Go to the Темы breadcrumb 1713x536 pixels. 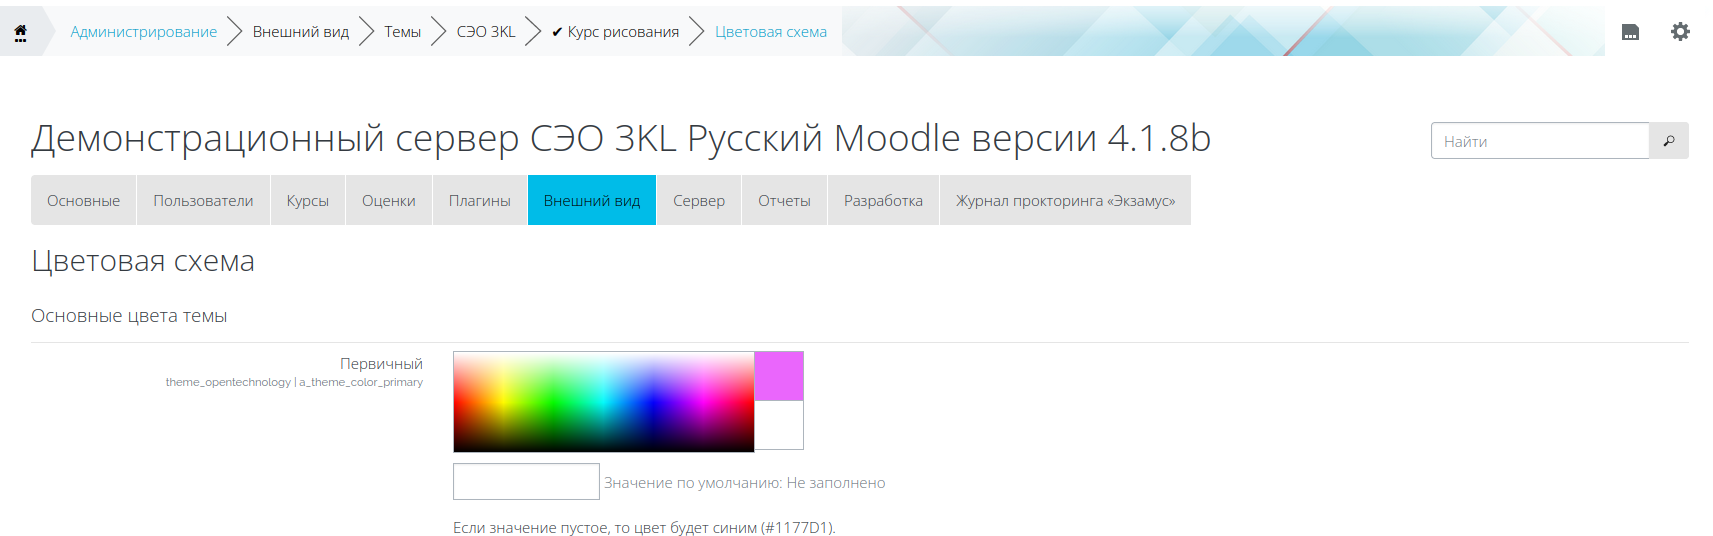pos(403,32)
